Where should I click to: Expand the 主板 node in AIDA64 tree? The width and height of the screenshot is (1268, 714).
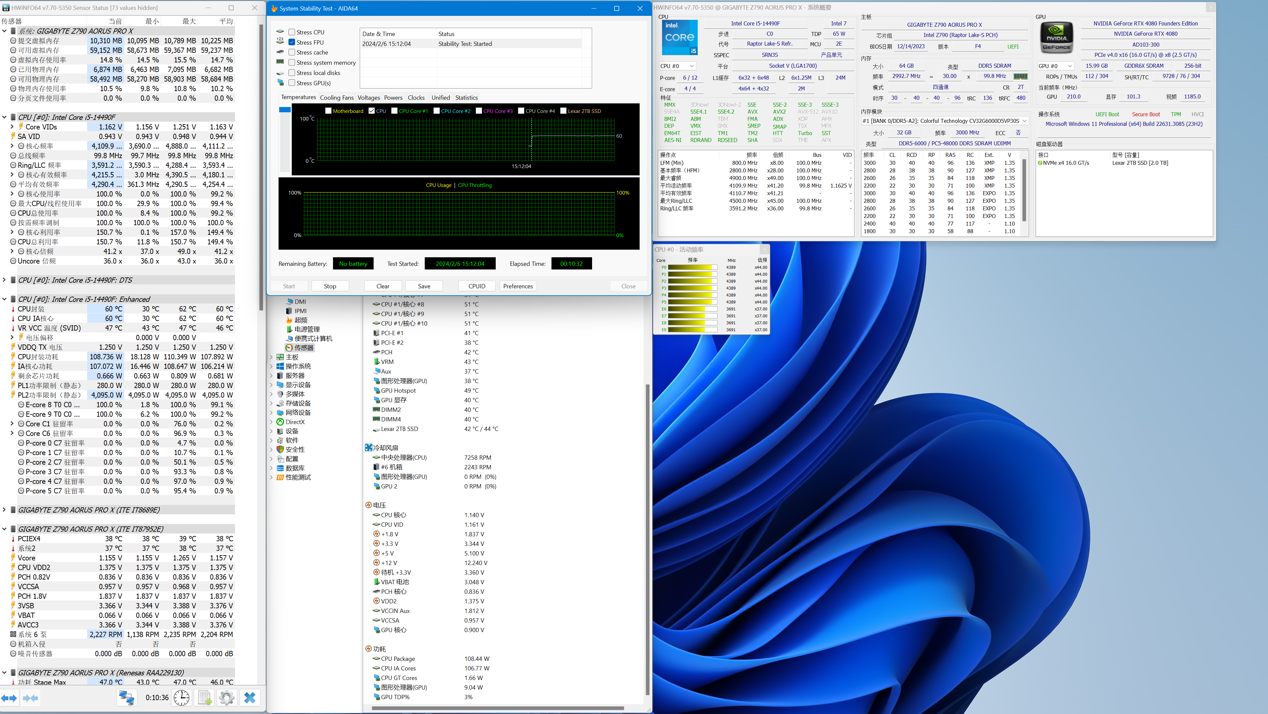[x=272, y=357]
